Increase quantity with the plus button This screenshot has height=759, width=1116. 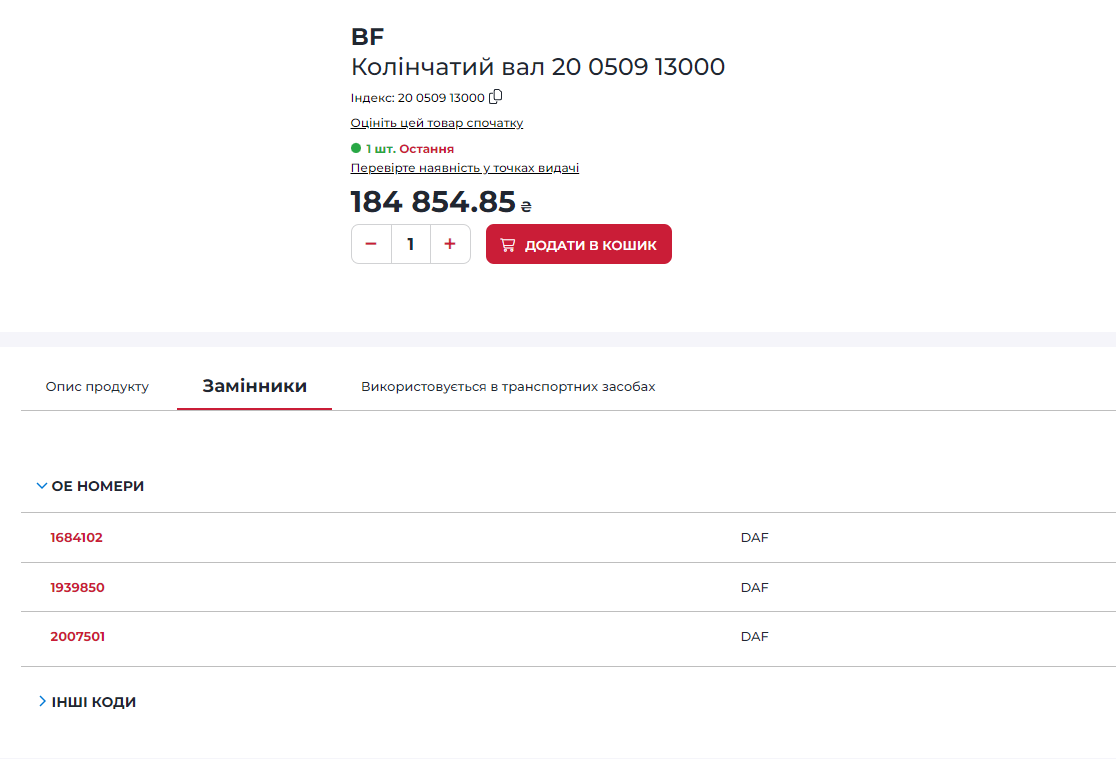[x=450, y=244]
